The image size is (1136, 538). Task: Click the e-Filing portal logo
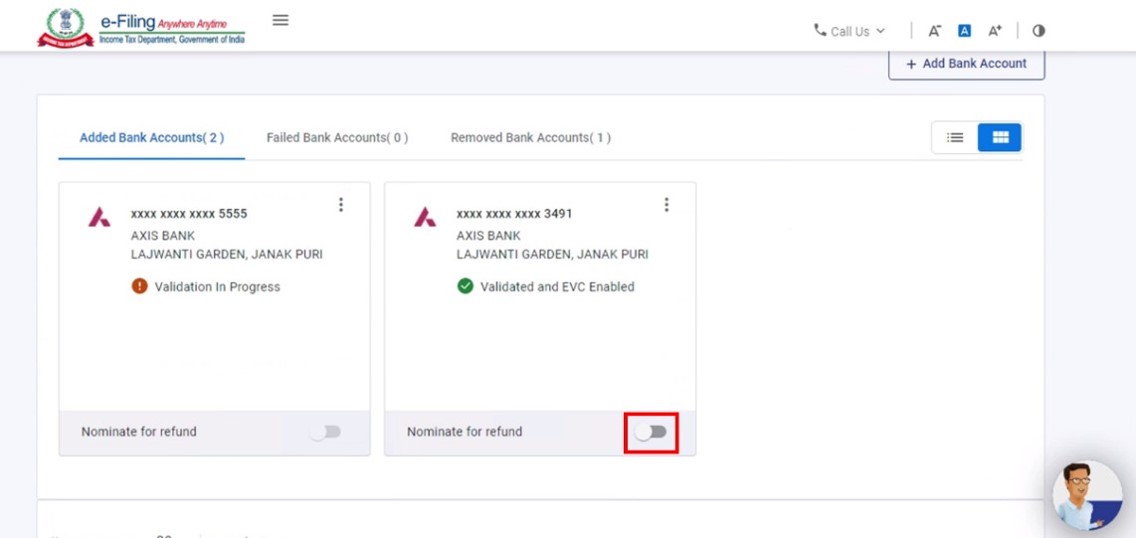click(141, 27)
